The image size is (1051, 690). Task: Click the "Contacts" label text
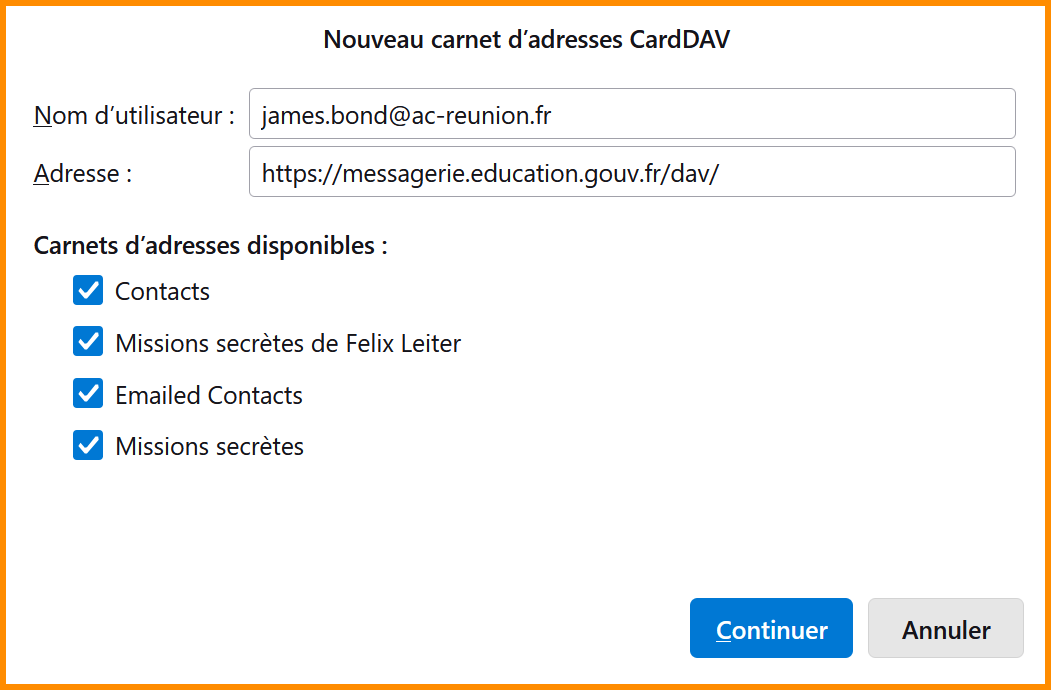coord(162,292)
